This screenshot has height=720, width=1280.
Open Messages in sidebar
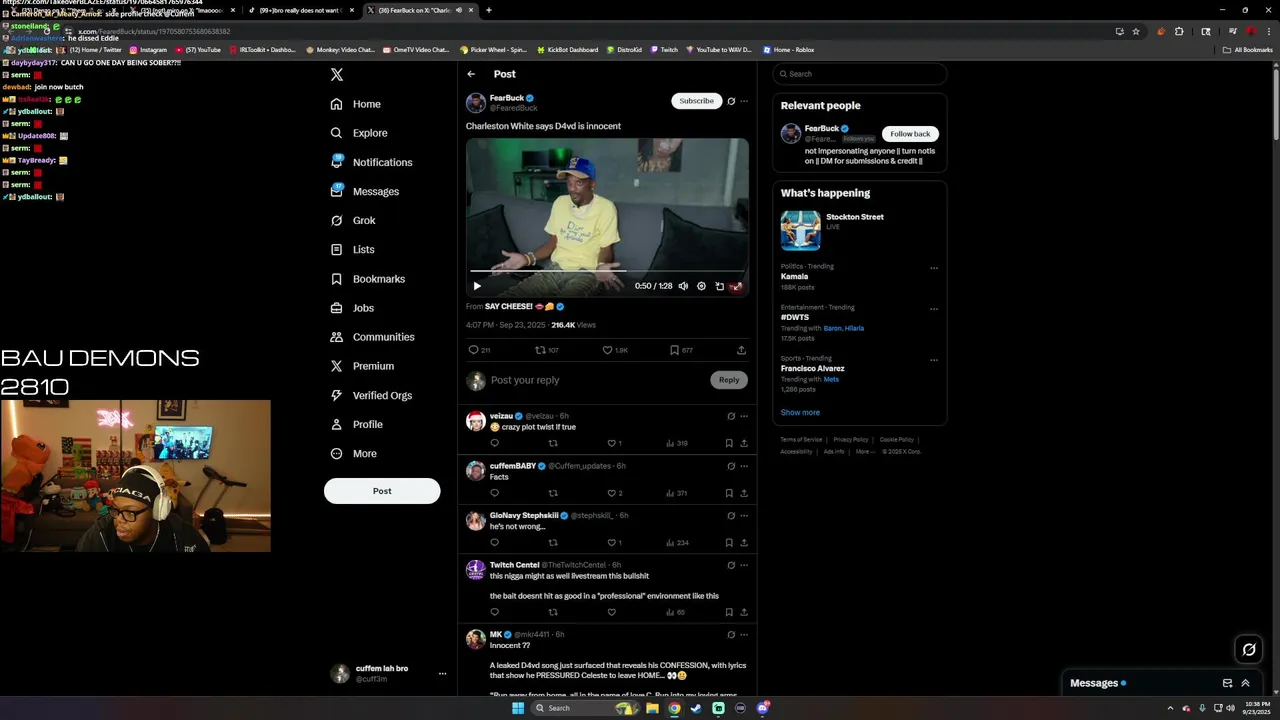coord(365,191)
